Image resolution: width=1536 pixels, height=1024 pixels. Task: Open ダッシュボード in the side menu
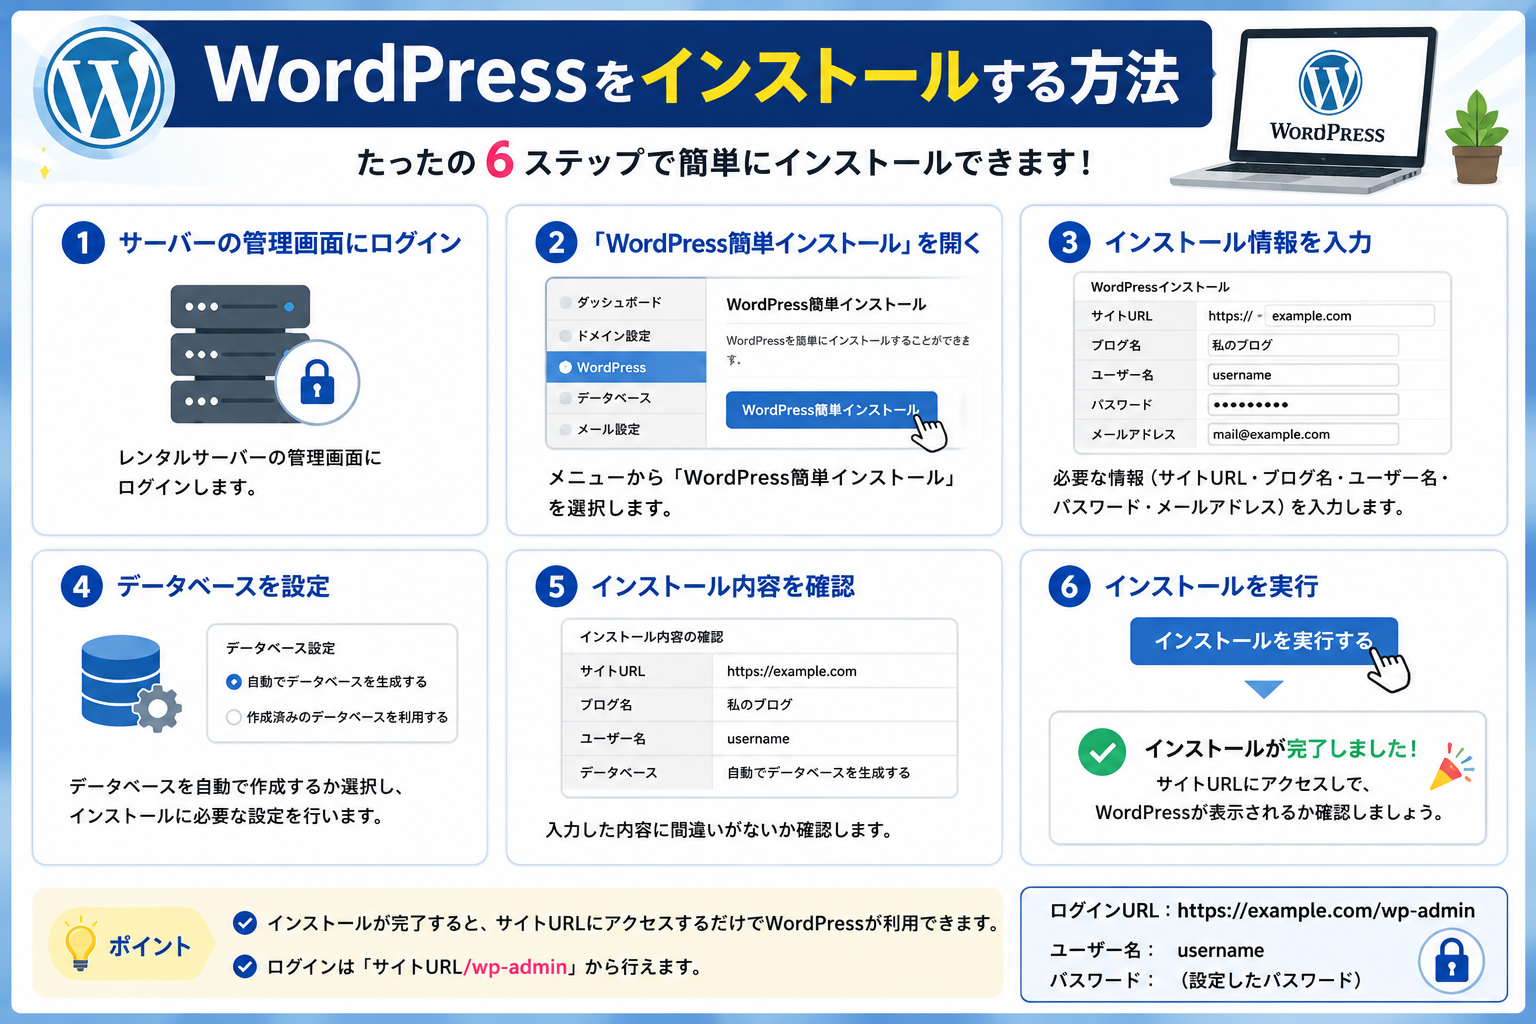point(626,302)
